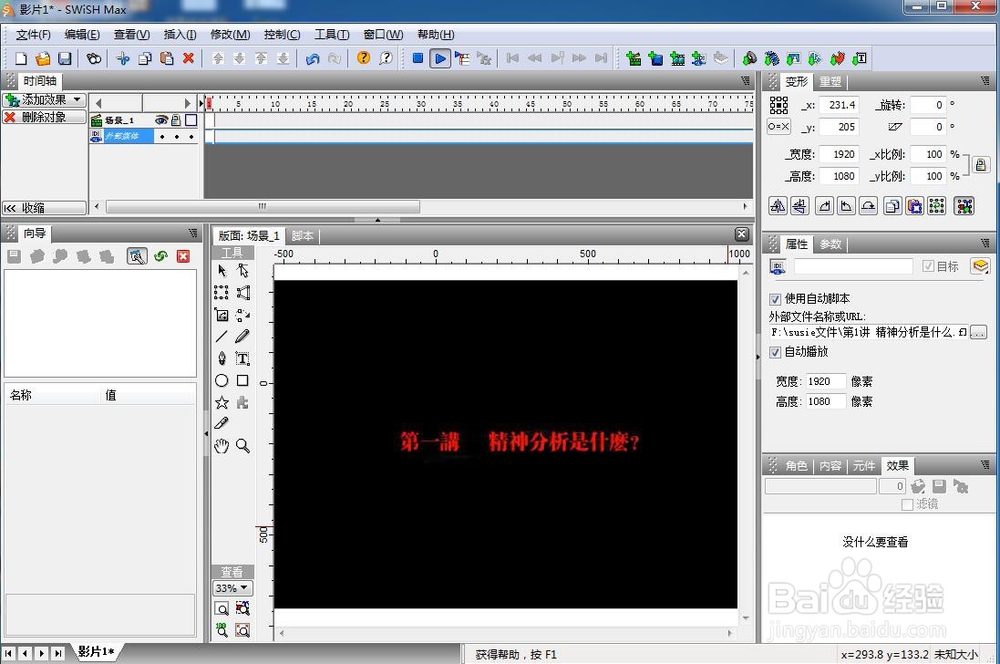Select the Line drawing tool
The width and height of the screenshot is (1000, 664).
pyautogui.click(x=221, y=337)
